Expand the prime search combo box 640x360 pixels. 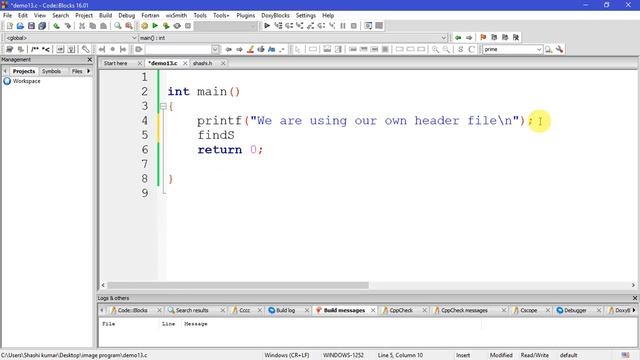(539, 49)
